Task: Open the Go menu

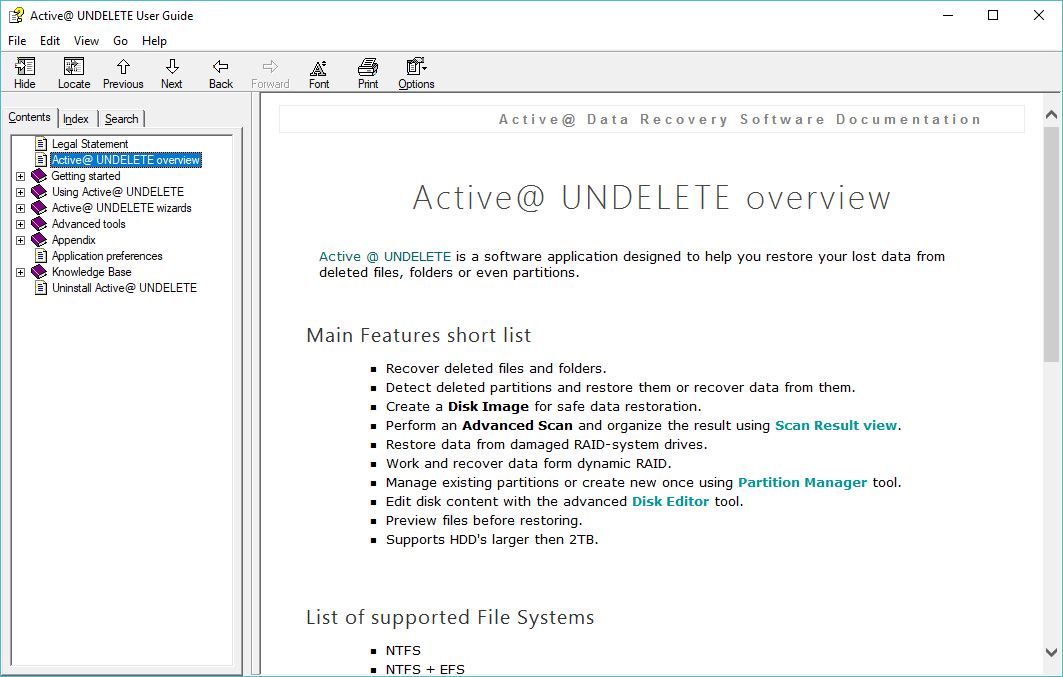Action: (x=120, y=40)
